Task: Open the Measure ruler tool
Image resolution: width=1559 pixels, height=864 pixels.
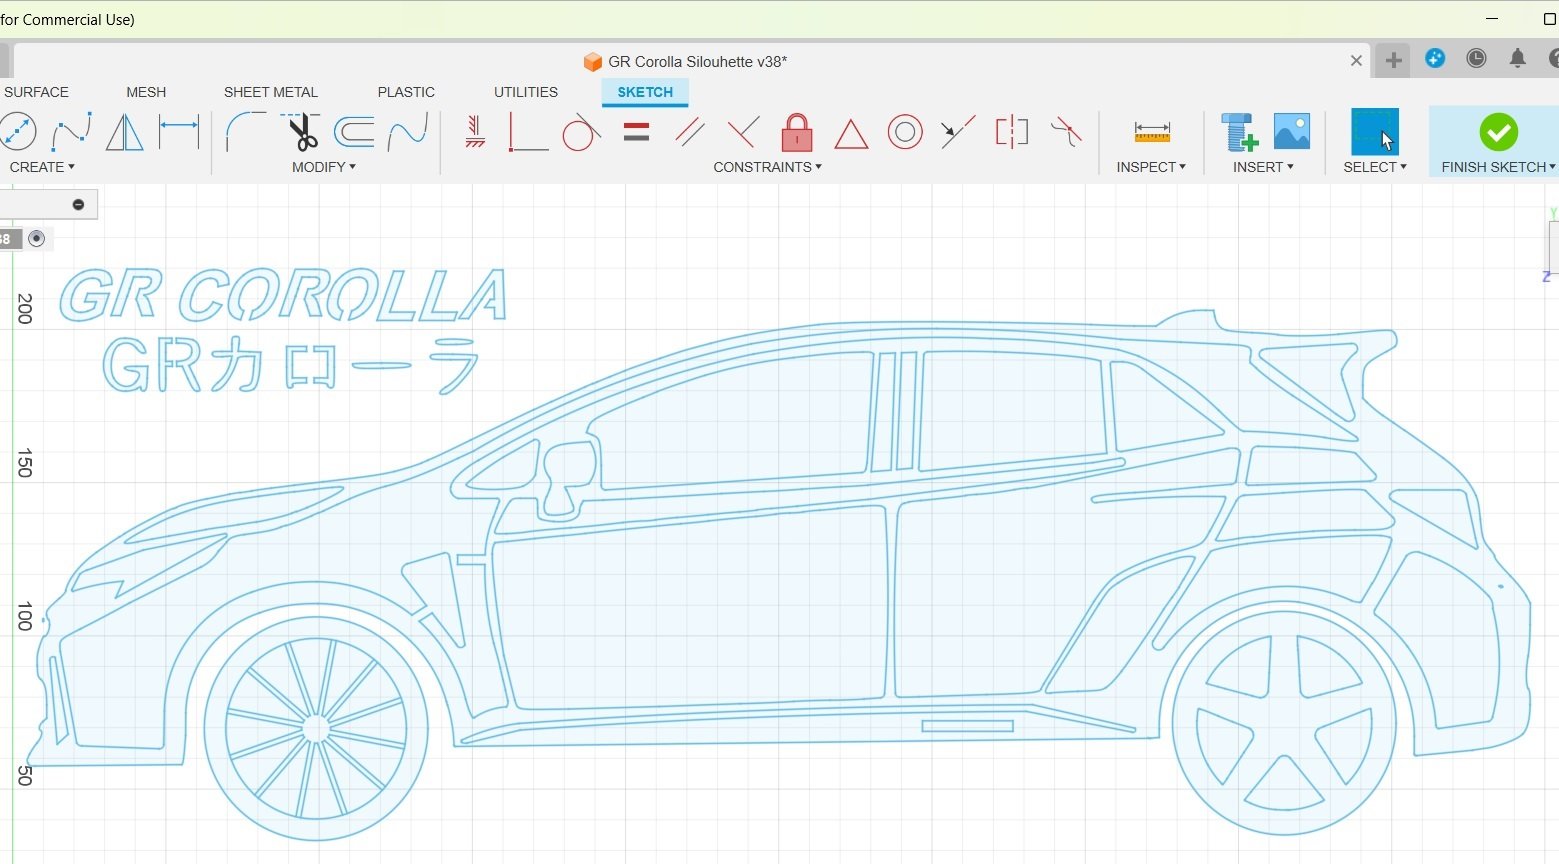Action: [1152, 132]
